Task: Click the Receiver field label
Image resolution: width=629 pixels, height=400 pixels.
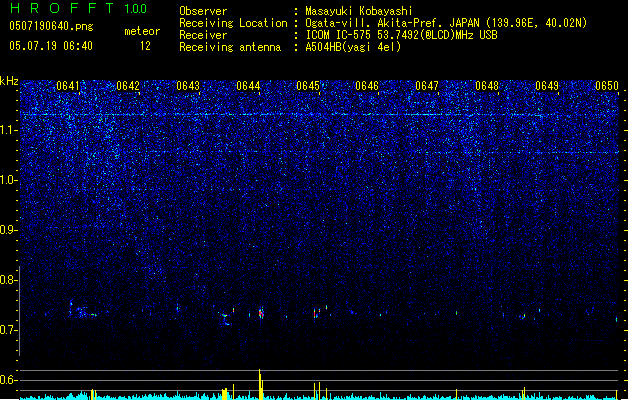Action: [203, 35]
